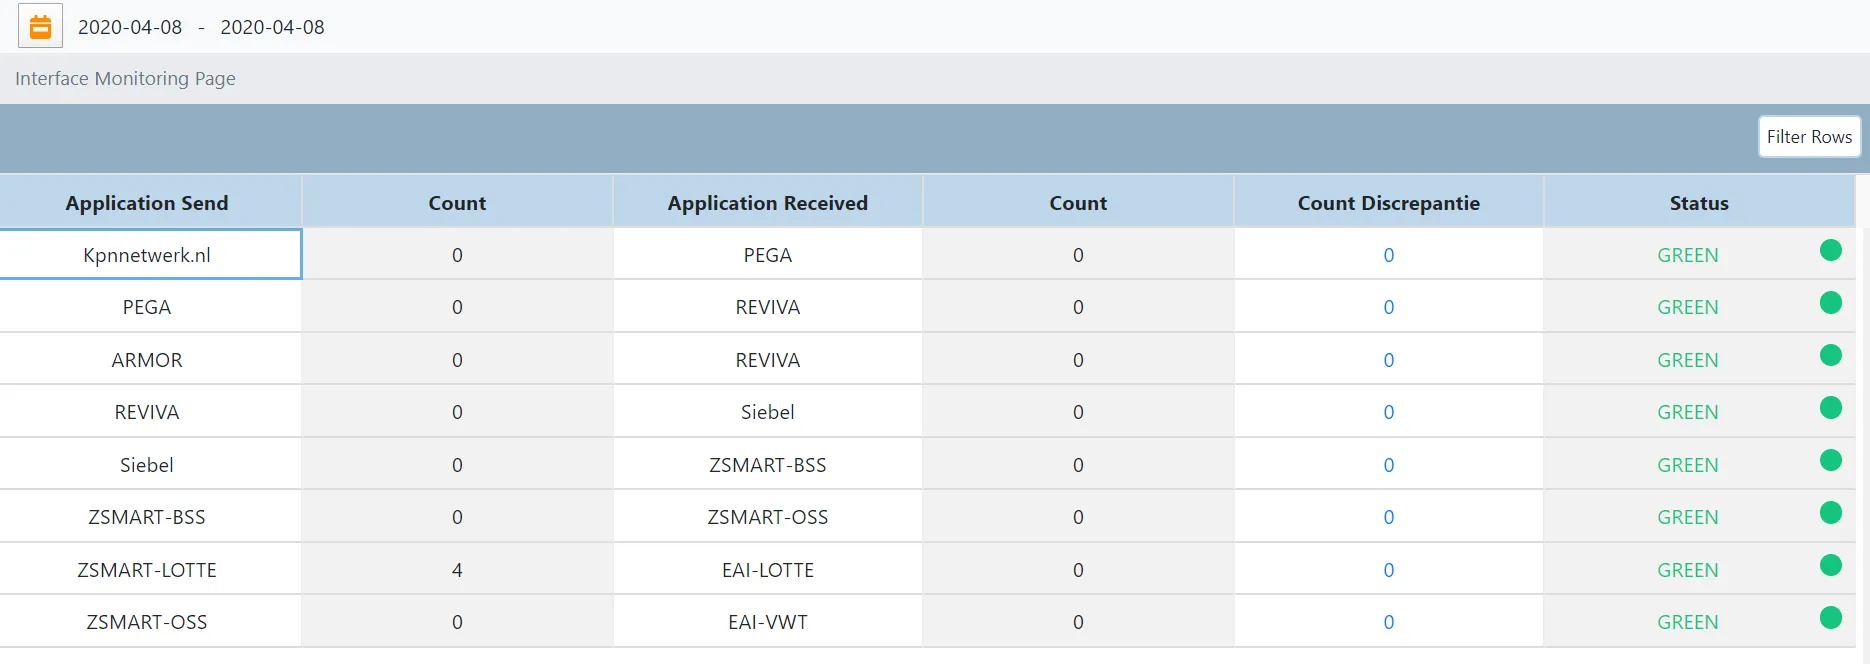Click send count 0 in Kpnnetwerk.nl row
This screenshot has height=664, width=1870.
[457, 254]
